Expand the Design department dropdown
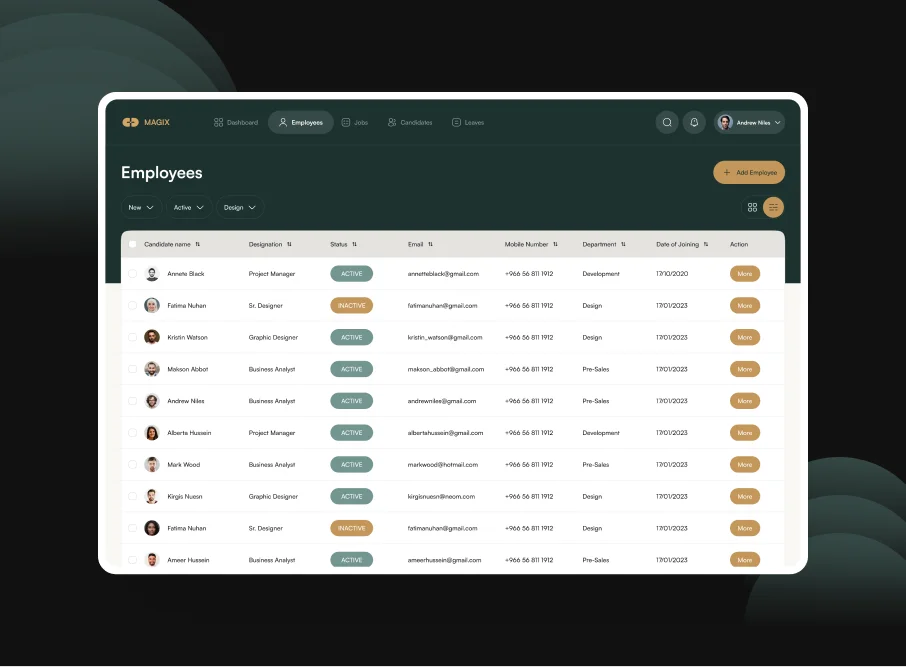The height and width of the screenshot is (667, 906). coord(239,207)
